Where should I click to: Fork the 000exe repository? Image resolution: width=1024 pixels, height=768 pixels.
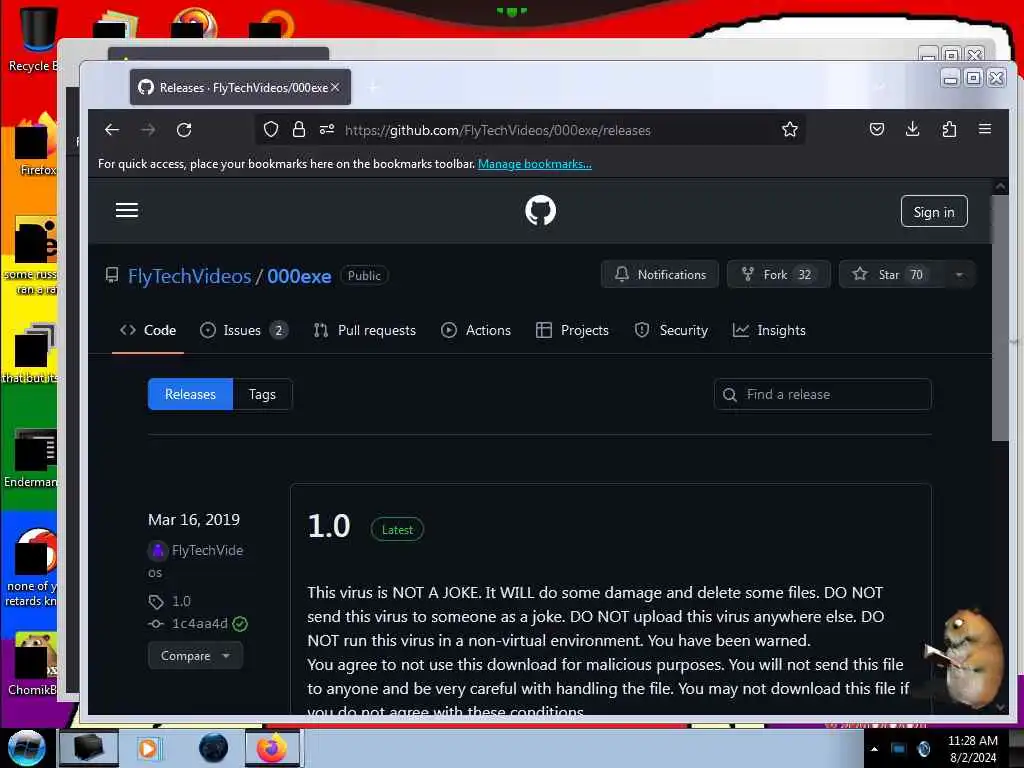tap(778, 274)
